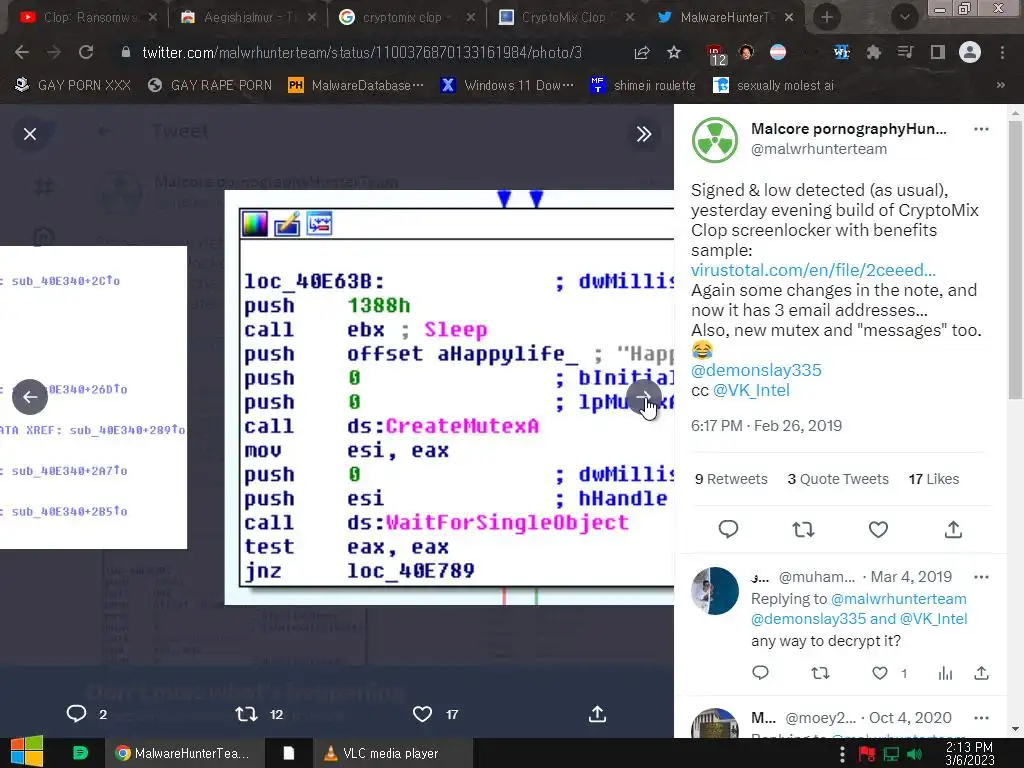Open the main tweet's more options
This screenshot has height=768, width=1024.
click(981, 129)
